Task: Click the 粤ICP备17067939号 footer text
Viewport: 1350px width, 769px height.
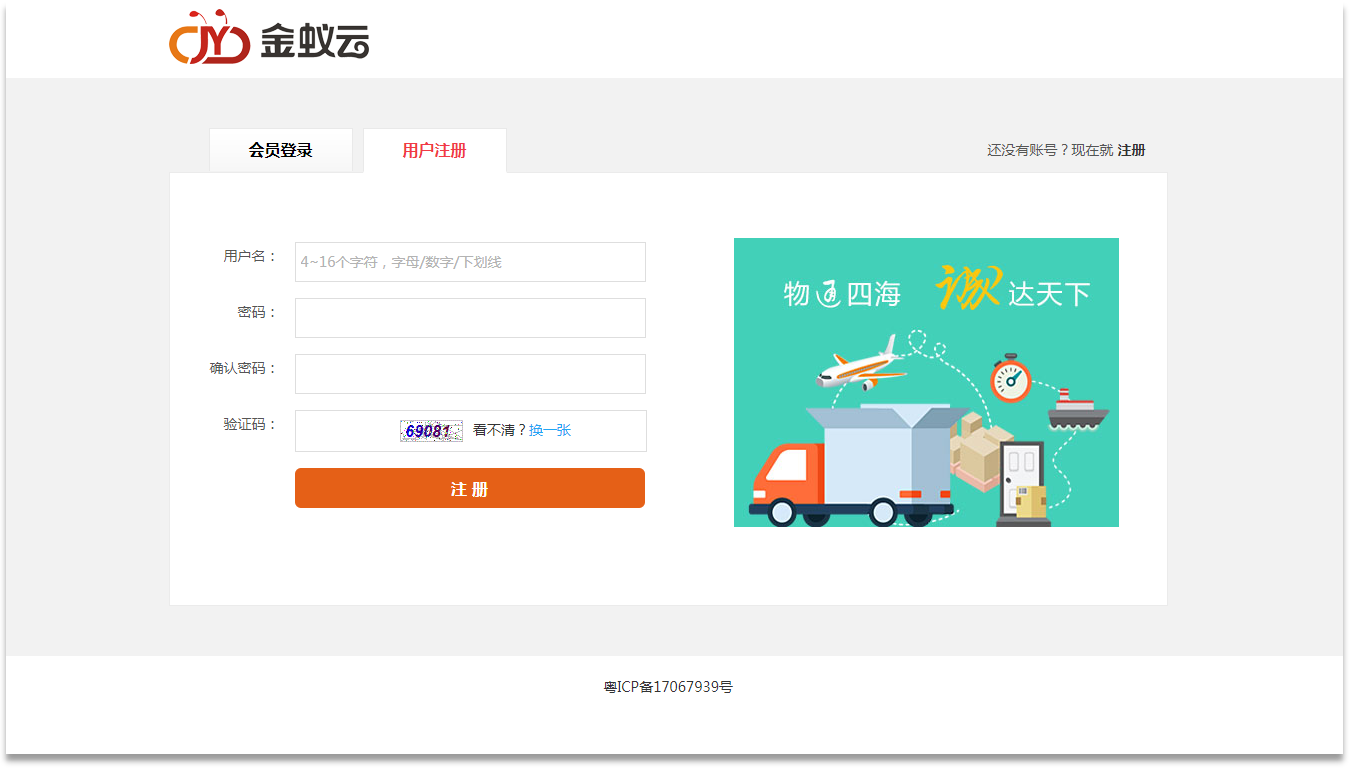Action: (668, 687)
